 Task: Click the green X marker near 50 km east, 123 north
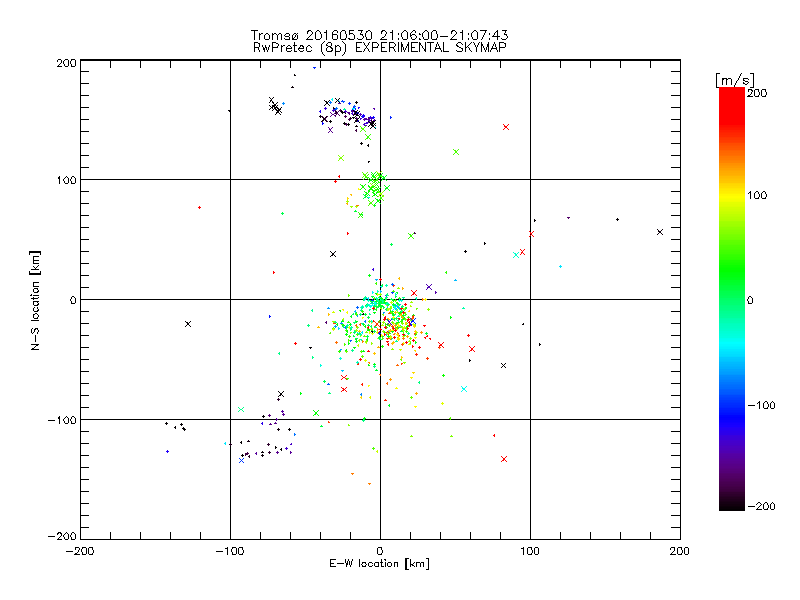point(456,152)
